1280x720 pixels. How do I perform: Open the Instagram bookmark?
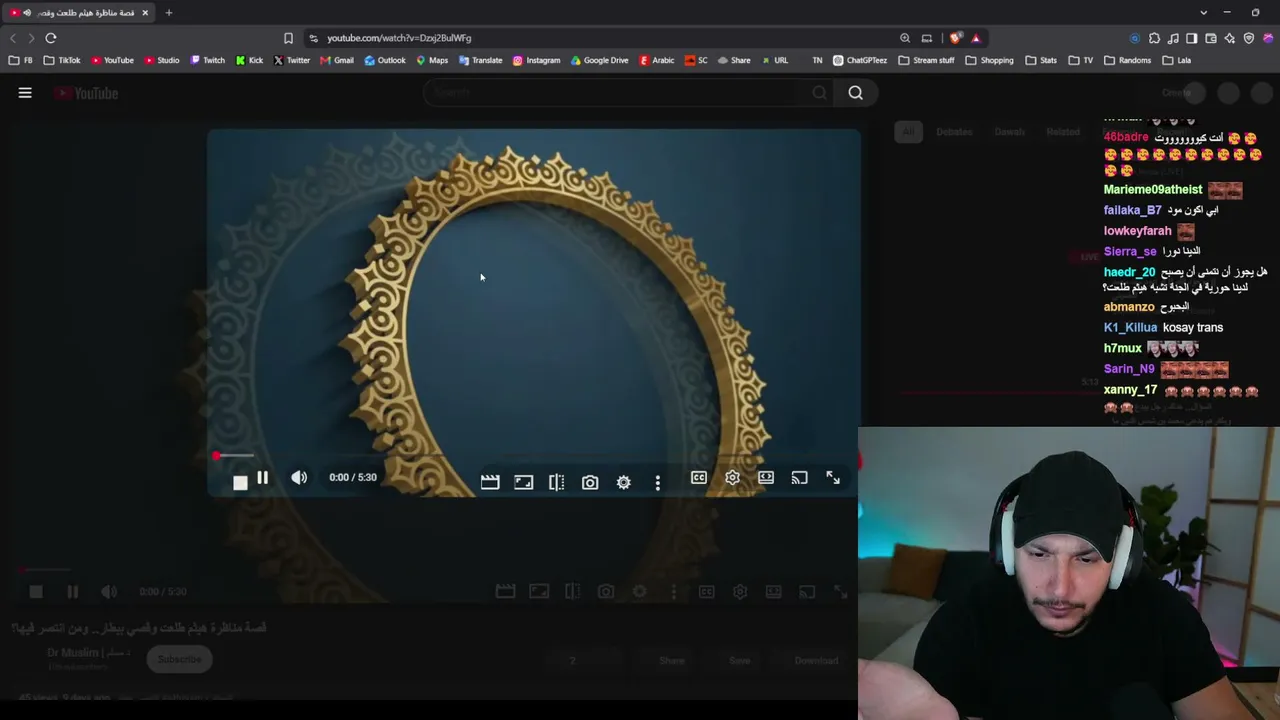click(536, 60)
